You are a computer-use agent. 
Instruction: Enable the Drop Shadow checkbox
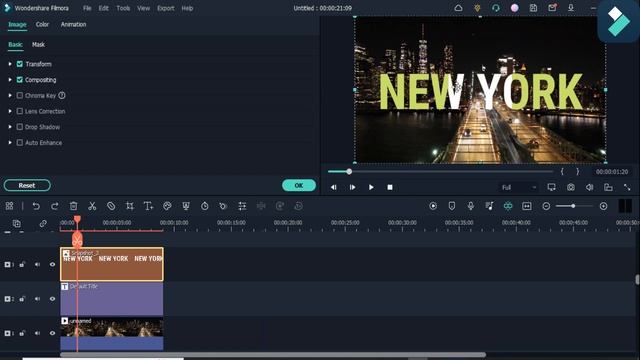coord(20,127)
